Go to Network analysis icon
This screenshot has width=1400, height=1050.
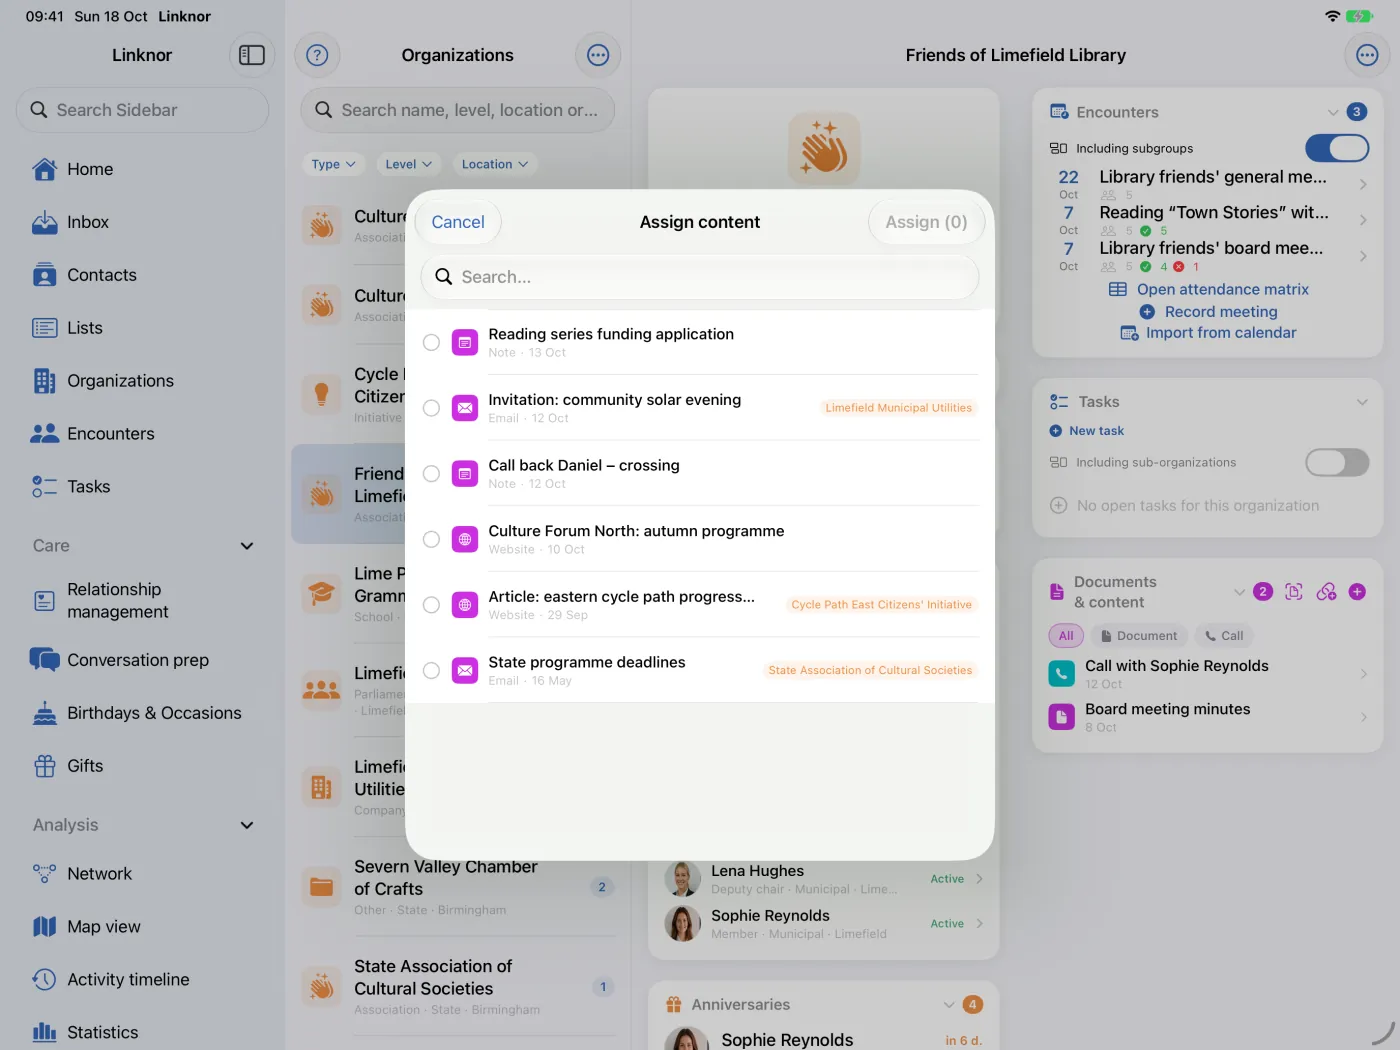click(45, 874)
